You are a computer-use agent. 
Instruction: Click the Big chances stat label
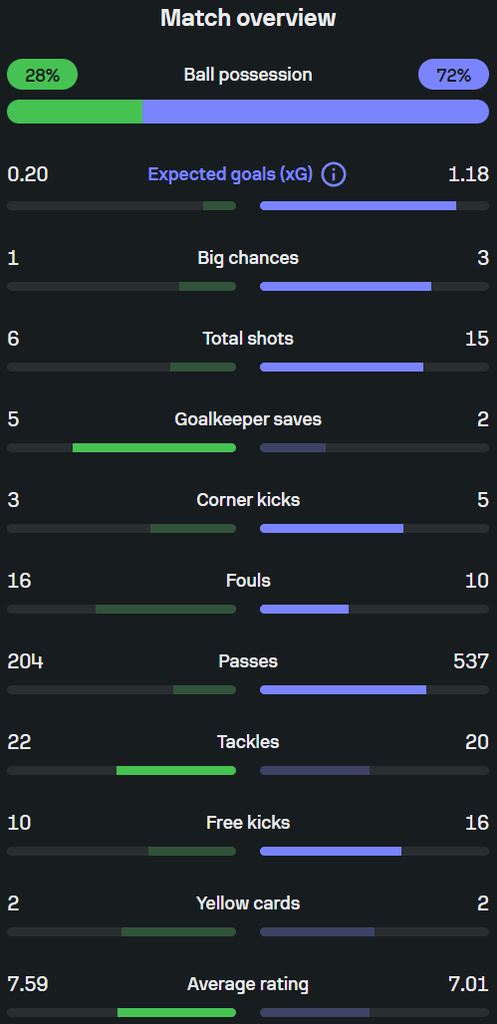[248, 258]
